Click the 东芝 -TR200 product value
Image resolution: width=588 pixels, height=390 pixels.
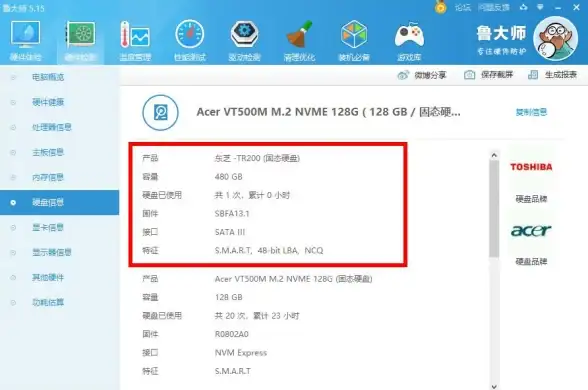[257, 158]
